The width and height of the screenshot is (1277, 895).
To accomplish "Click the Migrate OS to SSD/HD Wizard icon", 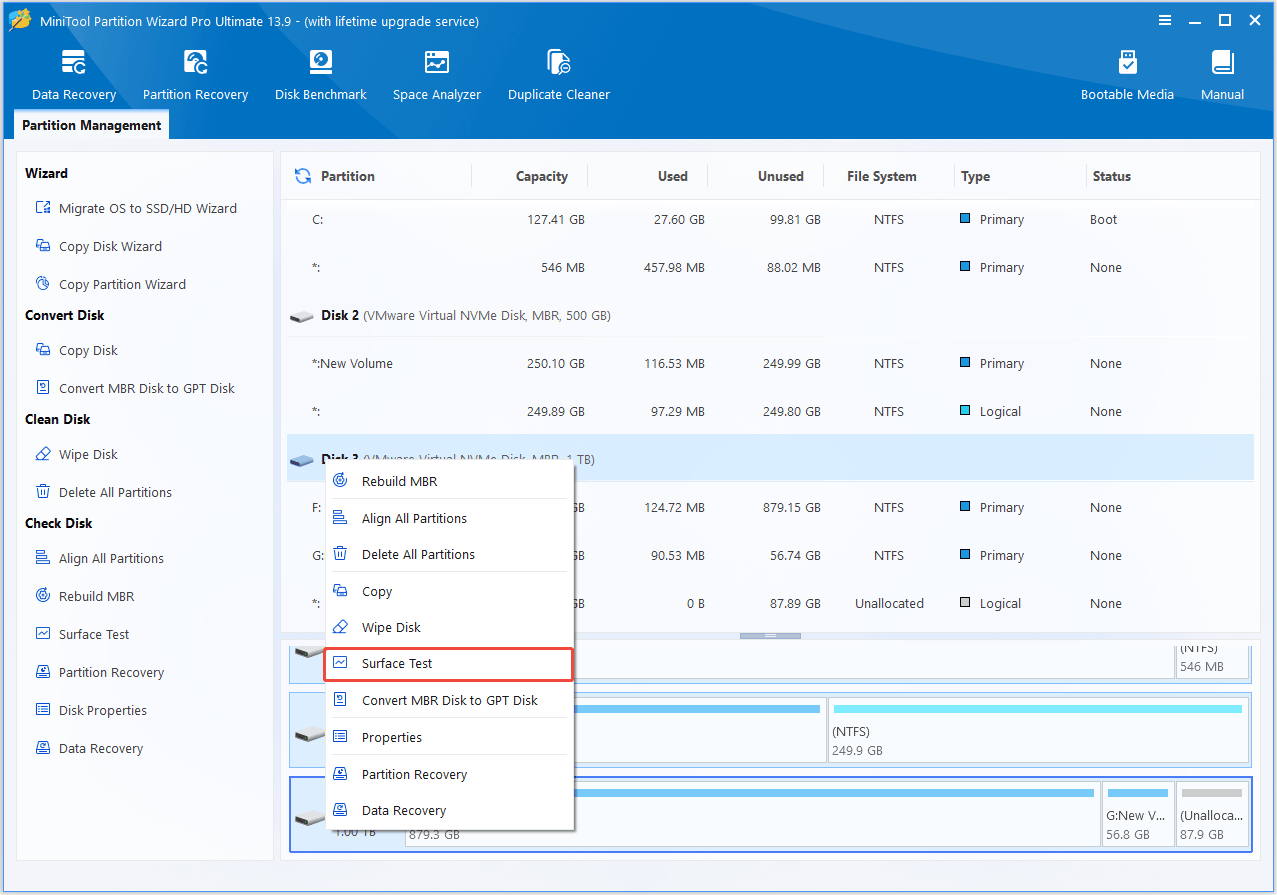I will click(43, 208).
